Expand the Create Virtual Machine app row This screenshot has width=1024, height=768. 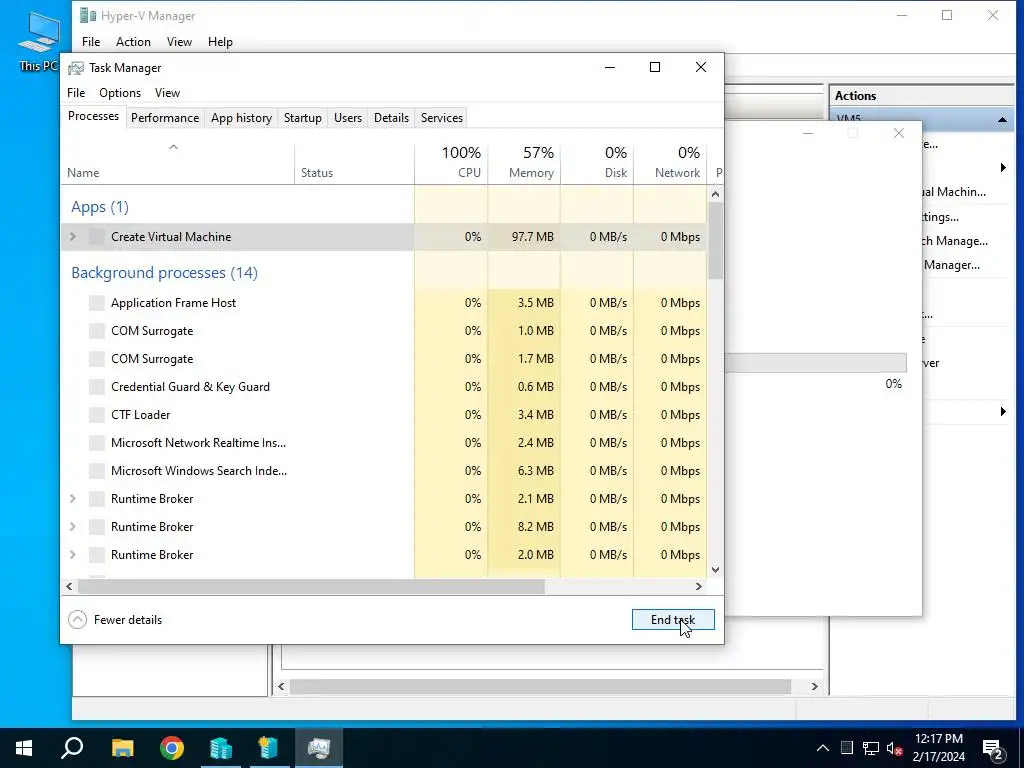pos(72,236)
